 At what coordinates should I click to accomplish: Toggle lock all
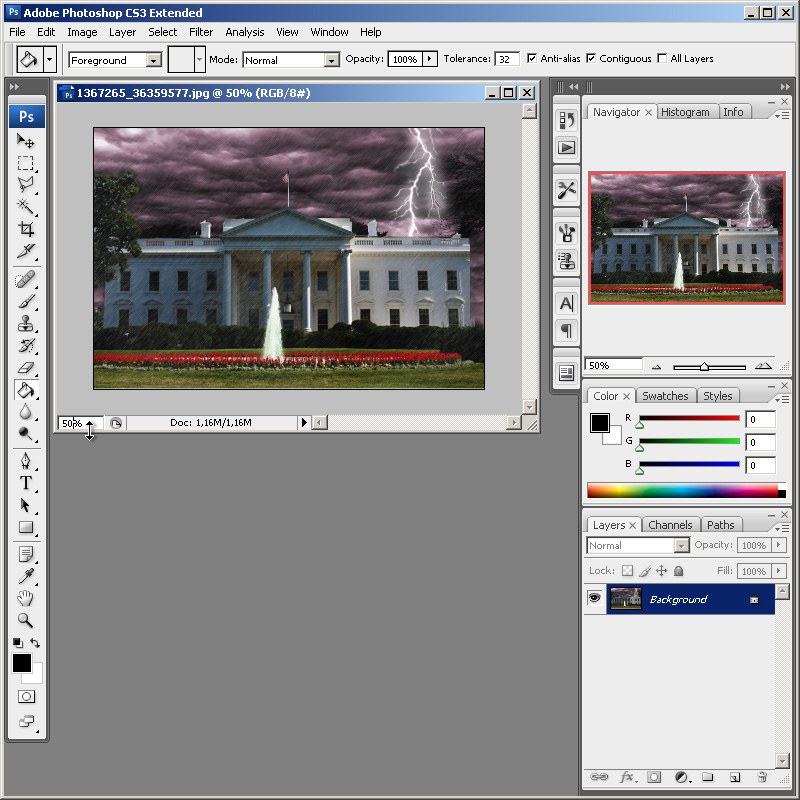pyautogui.click(x=679, y=571)
